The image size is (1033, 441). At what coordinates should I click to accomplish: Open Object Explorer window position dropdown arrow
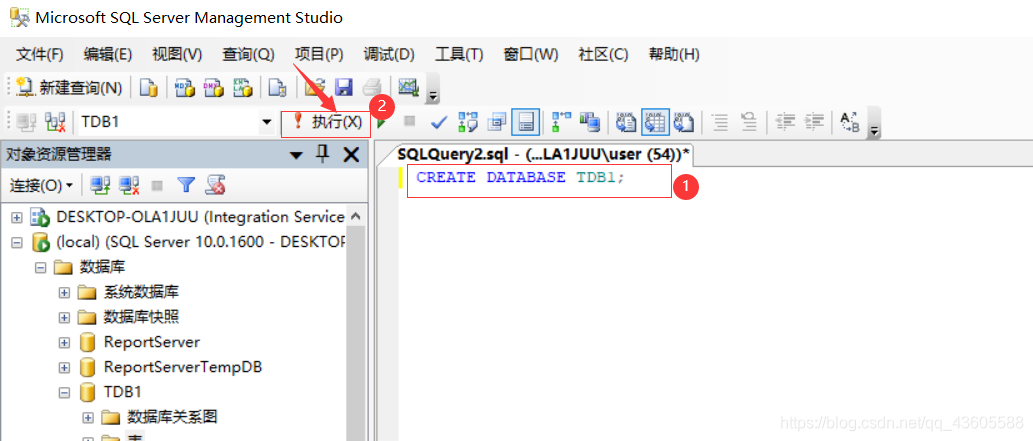click(296, 156)
